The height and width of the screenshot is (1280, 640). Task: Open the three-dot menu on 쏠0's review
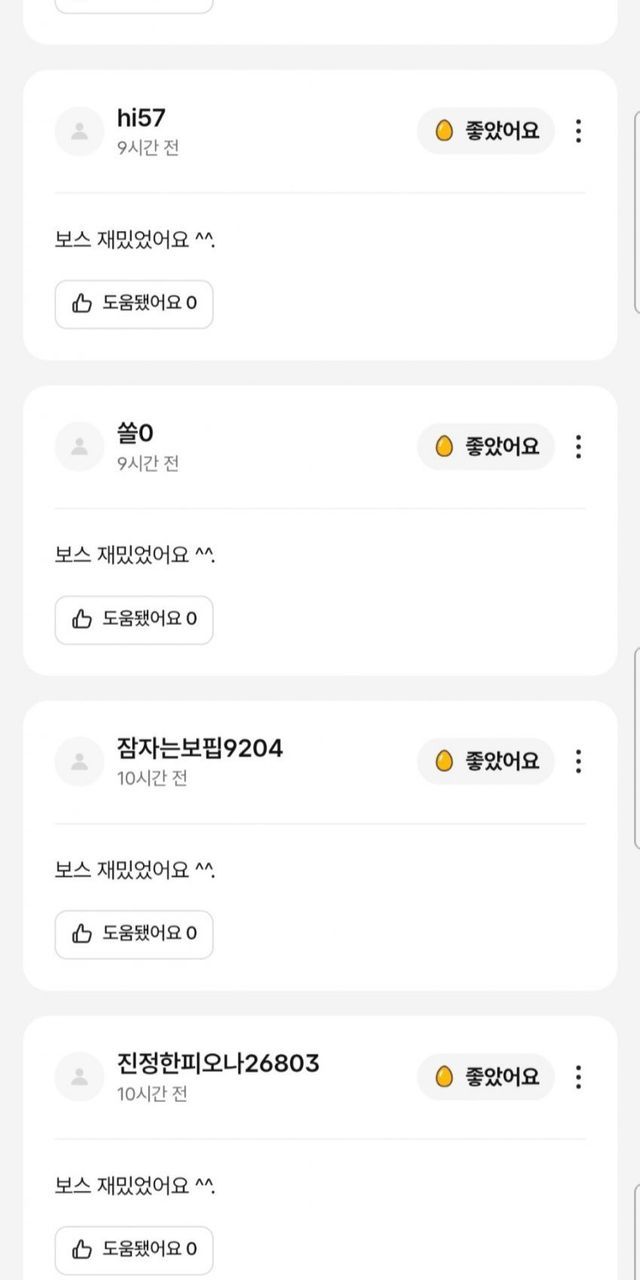pyautogui.click(x=578, y=447)
